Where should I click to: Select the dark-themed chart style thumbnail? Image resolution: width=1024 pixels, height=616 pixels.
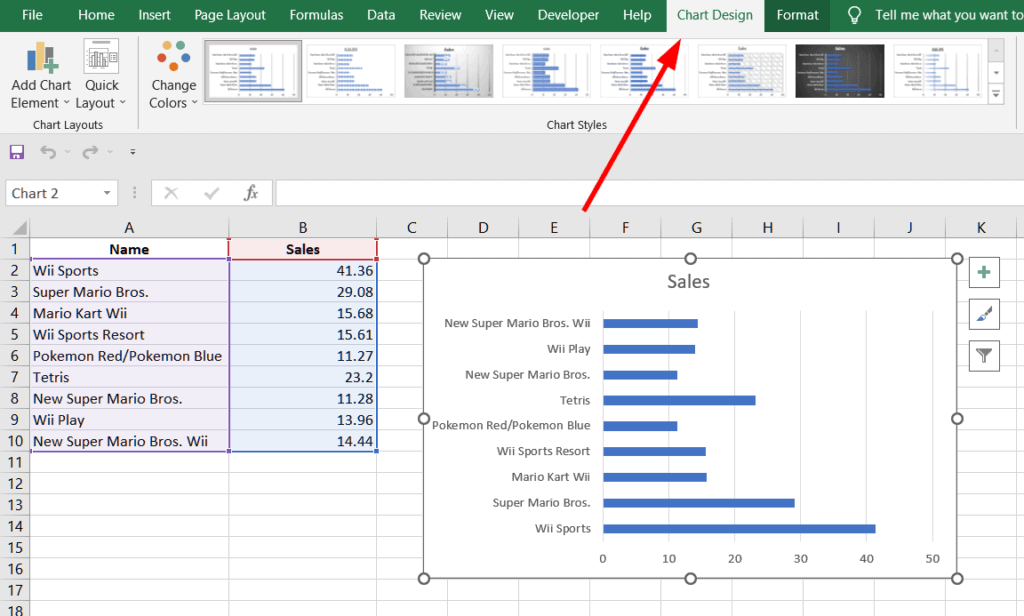[839, 71]
